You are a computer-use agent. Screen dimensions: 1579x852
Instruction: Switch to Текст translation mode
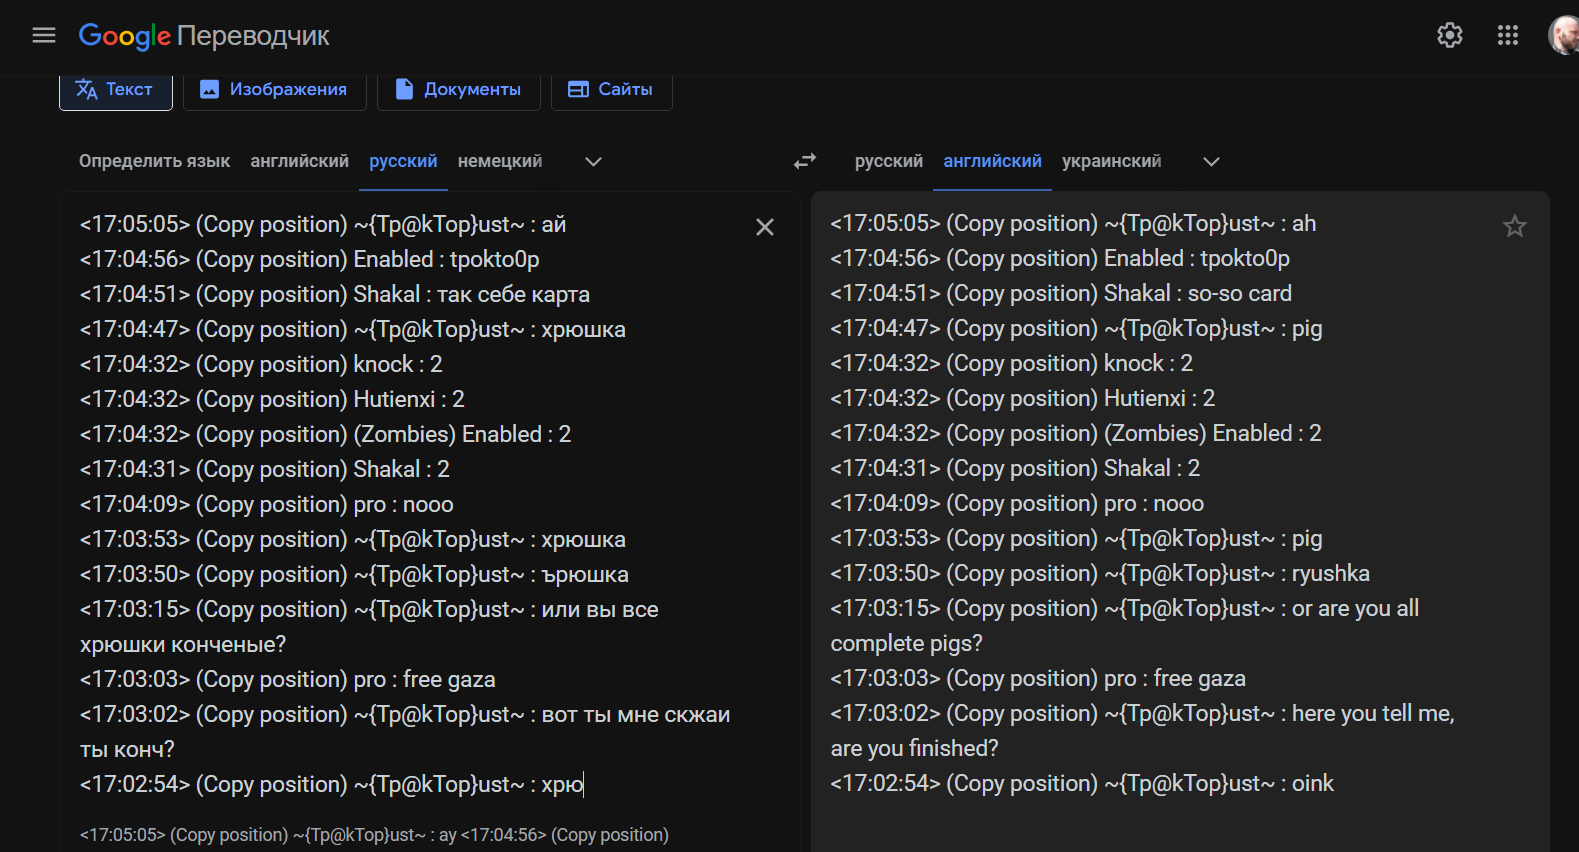(x=116, y=90)
